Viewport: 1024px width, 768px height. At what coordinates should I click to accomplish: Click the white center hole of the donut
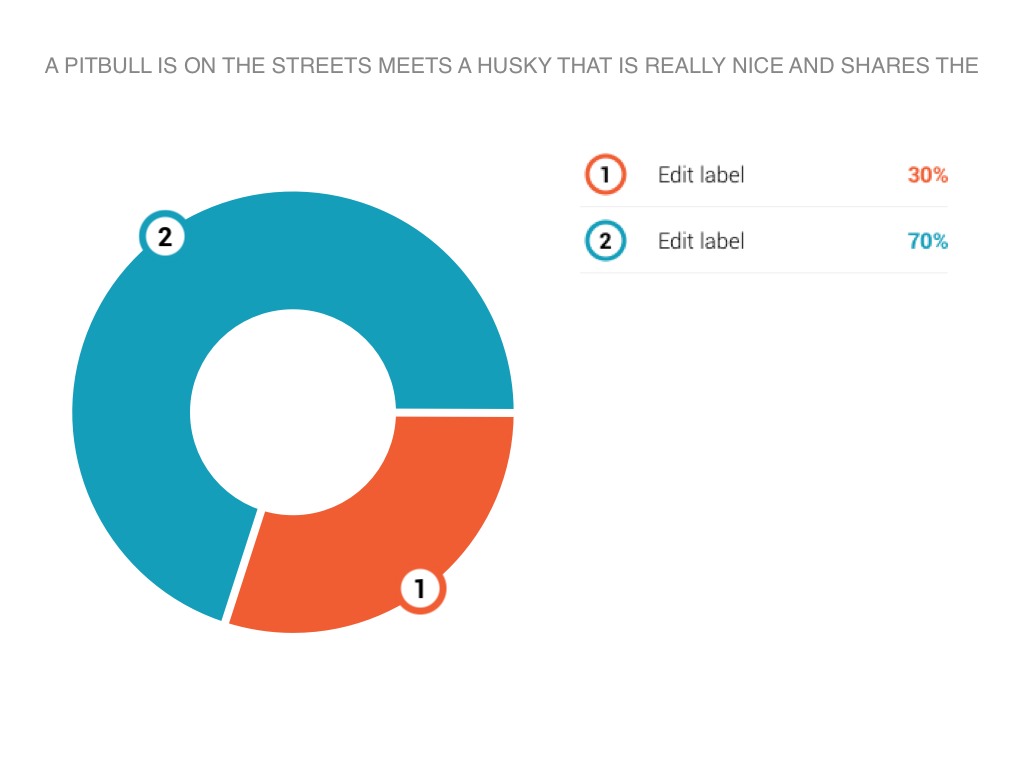point(293,412)
